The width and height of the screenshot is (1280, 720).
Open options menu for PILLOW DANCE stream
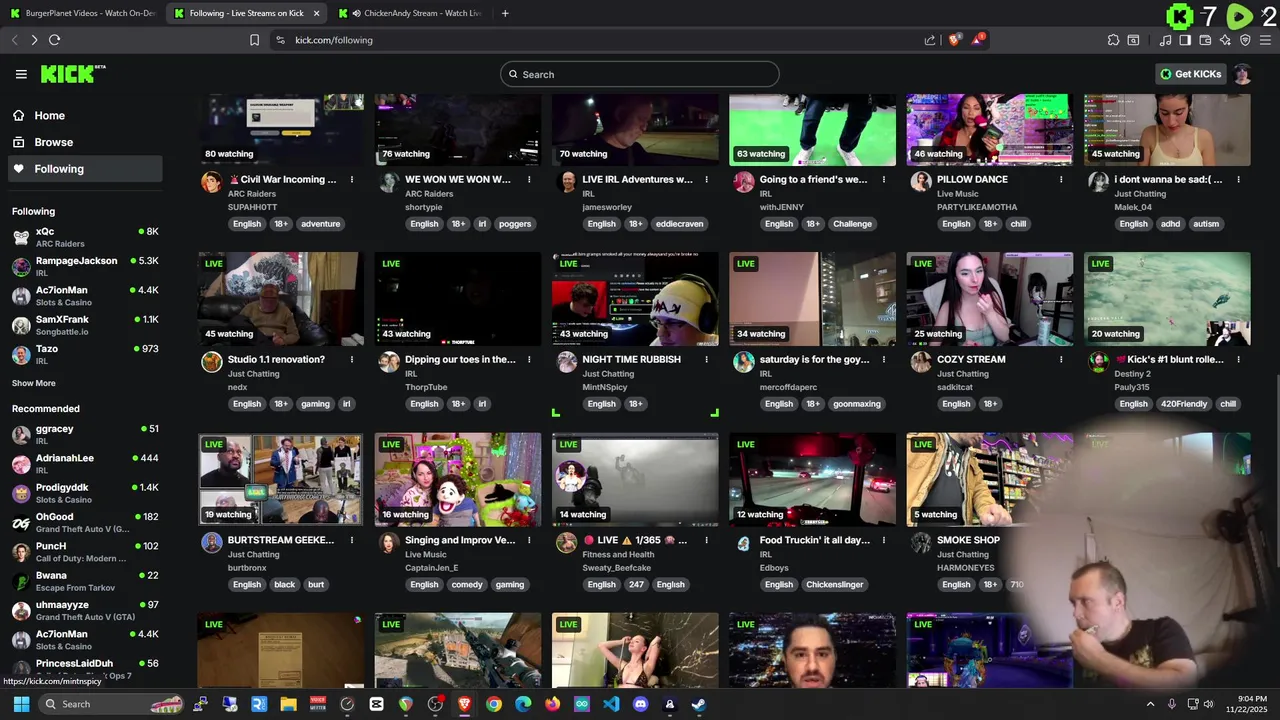[1061, 180]
